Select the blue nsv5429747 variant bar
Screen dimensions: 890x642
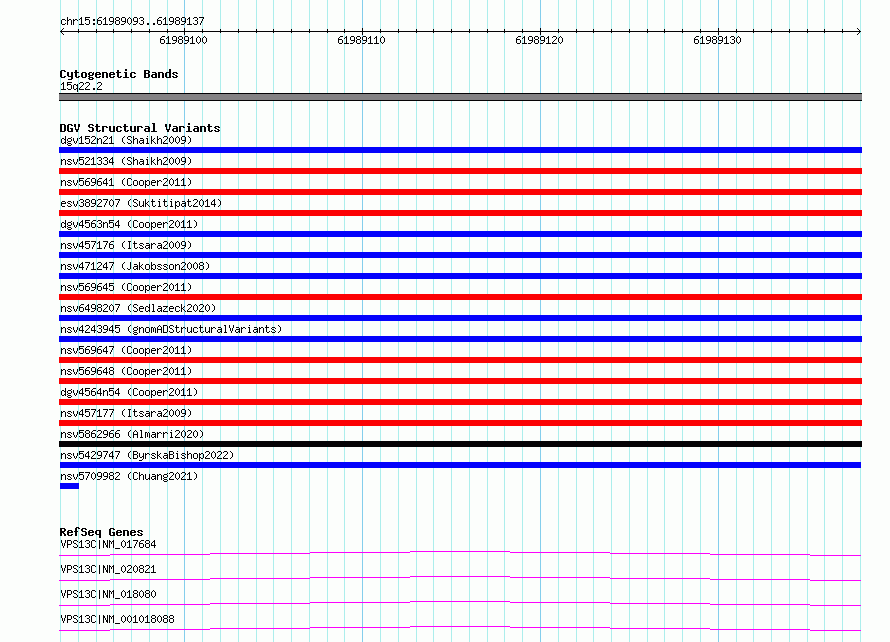pyautogui.click(x=460, y=465)
